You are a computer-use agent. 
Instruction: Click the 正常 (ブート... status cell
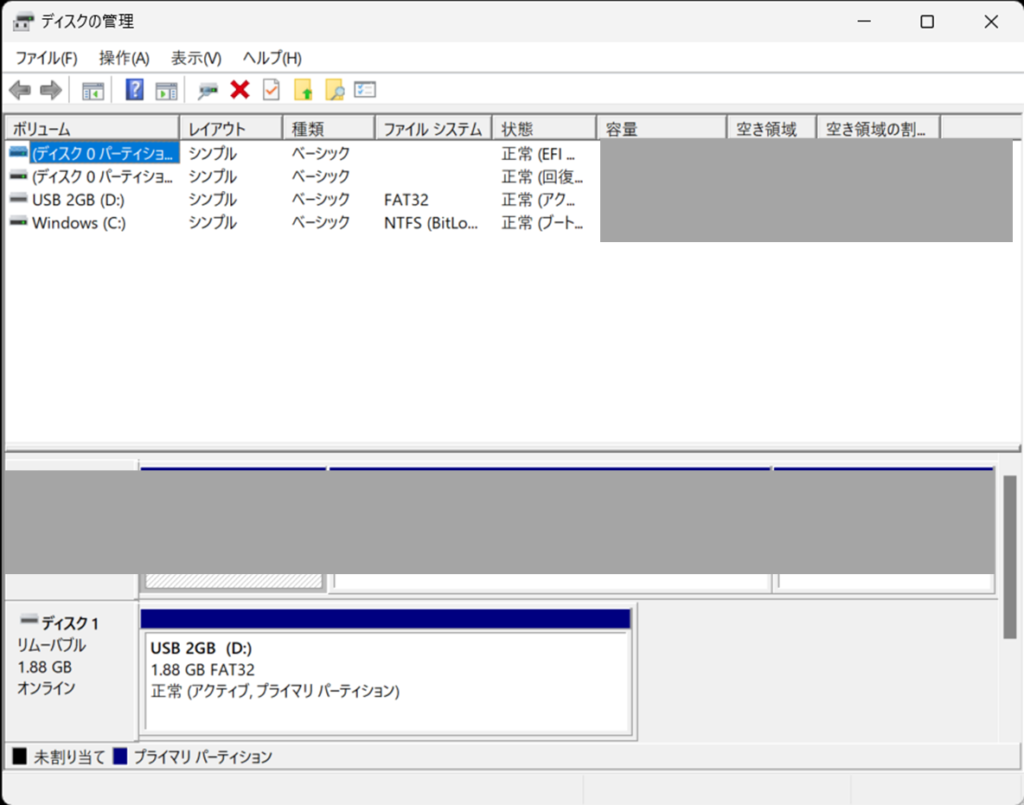click(x=542, y=223)
